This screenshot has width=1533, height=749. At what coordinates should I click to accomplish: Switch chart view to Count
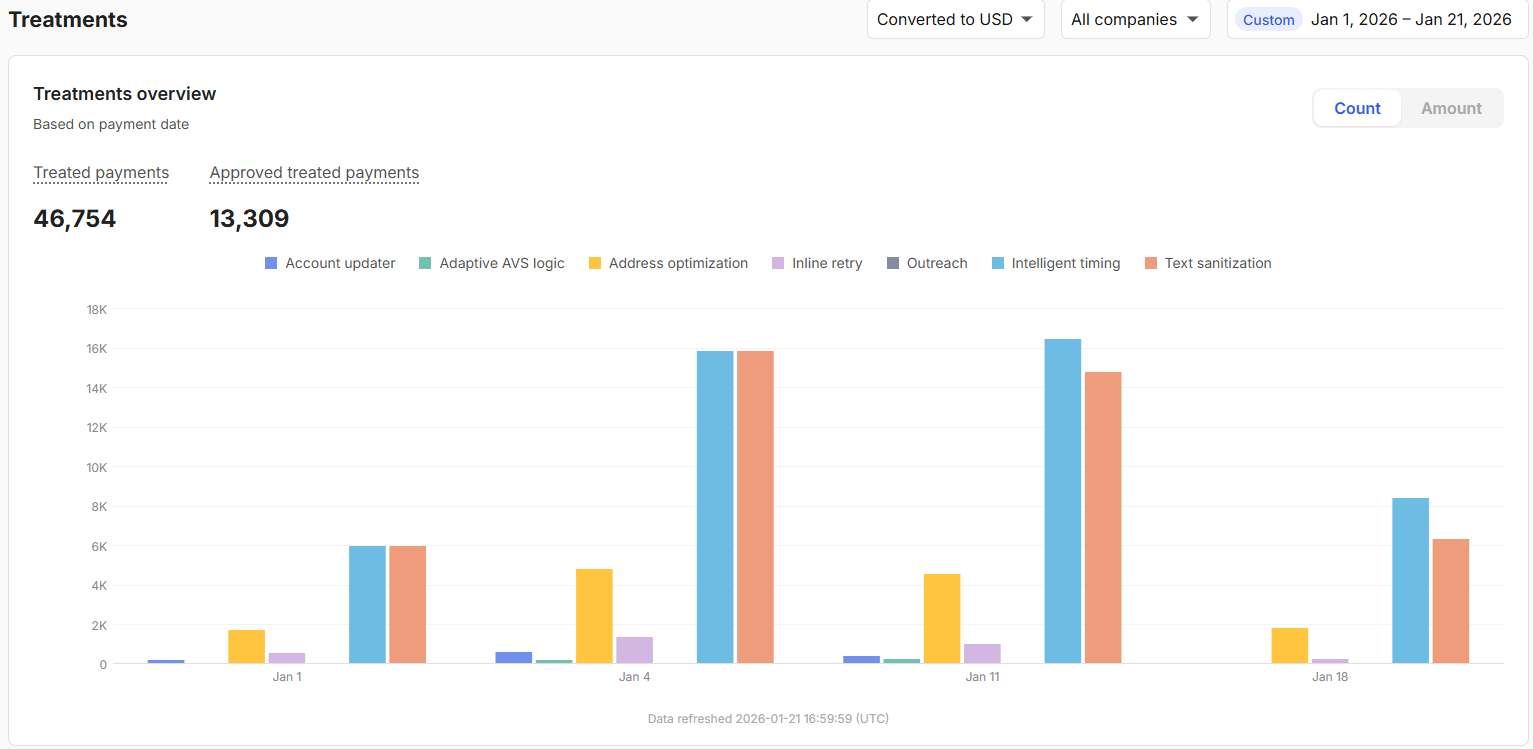tap(1357, 108)
